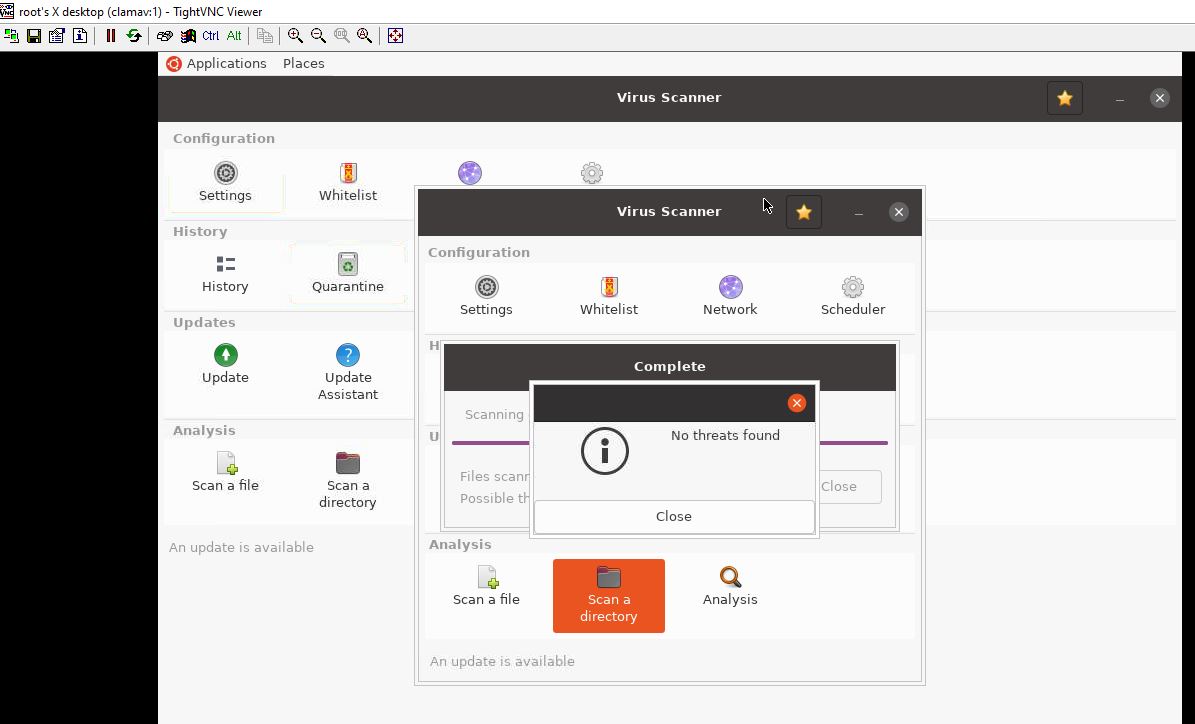
Task: Click the TightVNC full screen toolbar icon
Action: pyautogui.click(x=395, y=35)
